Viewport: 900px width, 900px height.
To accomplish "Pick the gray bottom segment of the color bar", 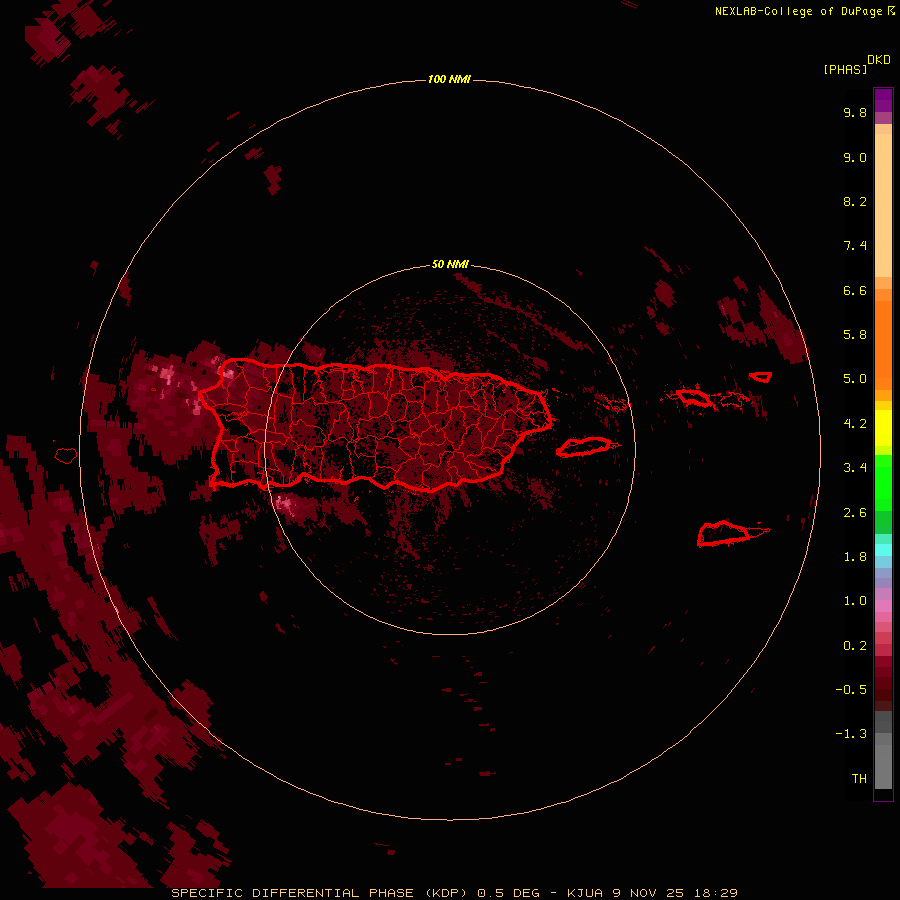I will coord(883,766).
